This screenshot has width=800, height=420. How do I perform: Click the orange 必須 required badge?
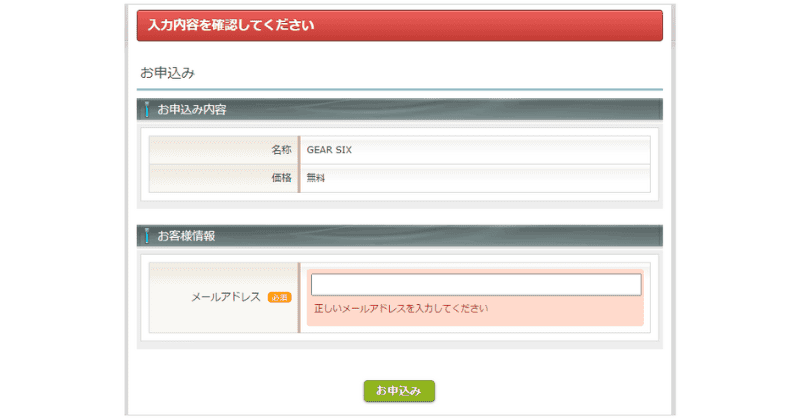tap(279, 297)
